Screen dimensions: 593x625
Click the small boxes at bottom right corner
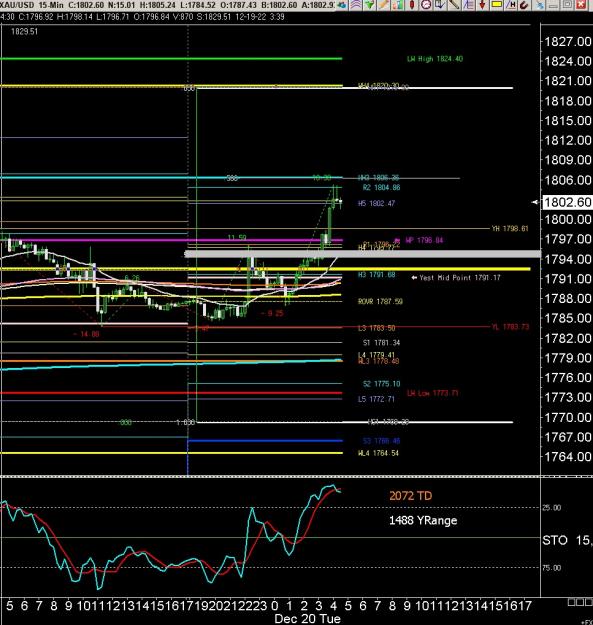[x=580, y=601]
